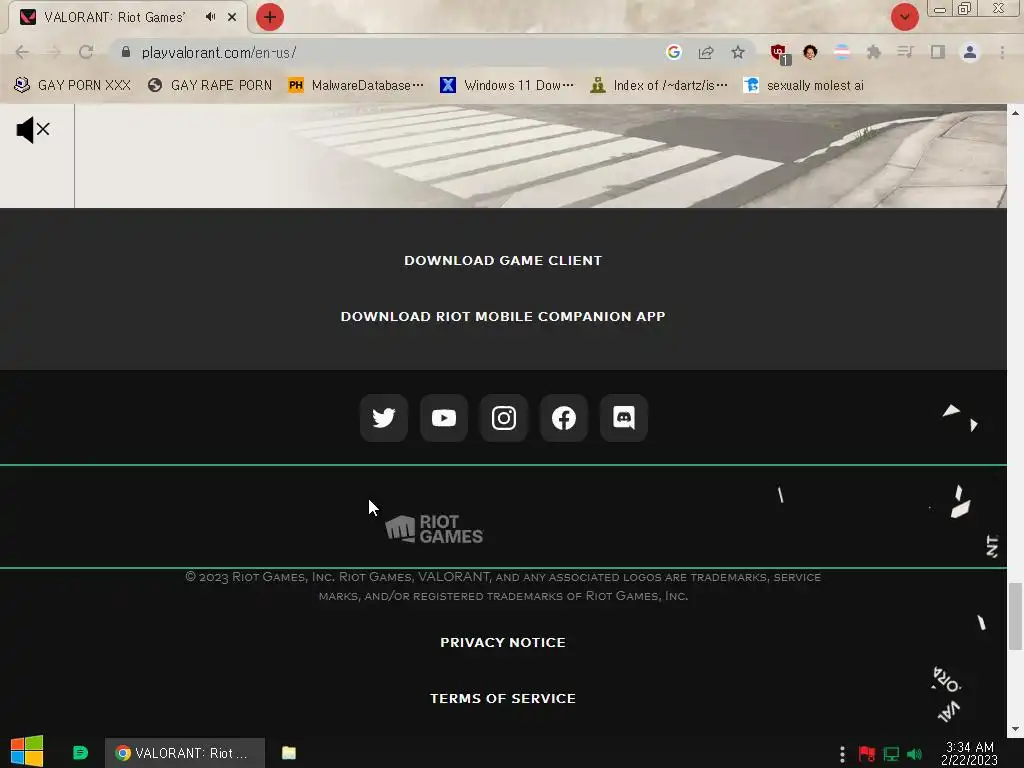
Task: Select the VALORANT: Riot Games tab
Action: point(127,17)
